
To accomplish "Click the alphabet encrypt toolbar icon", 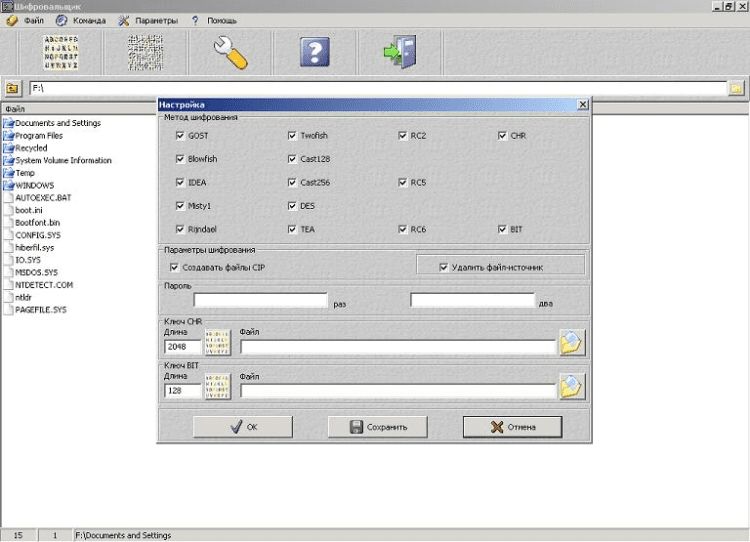I will coord(61,52).
